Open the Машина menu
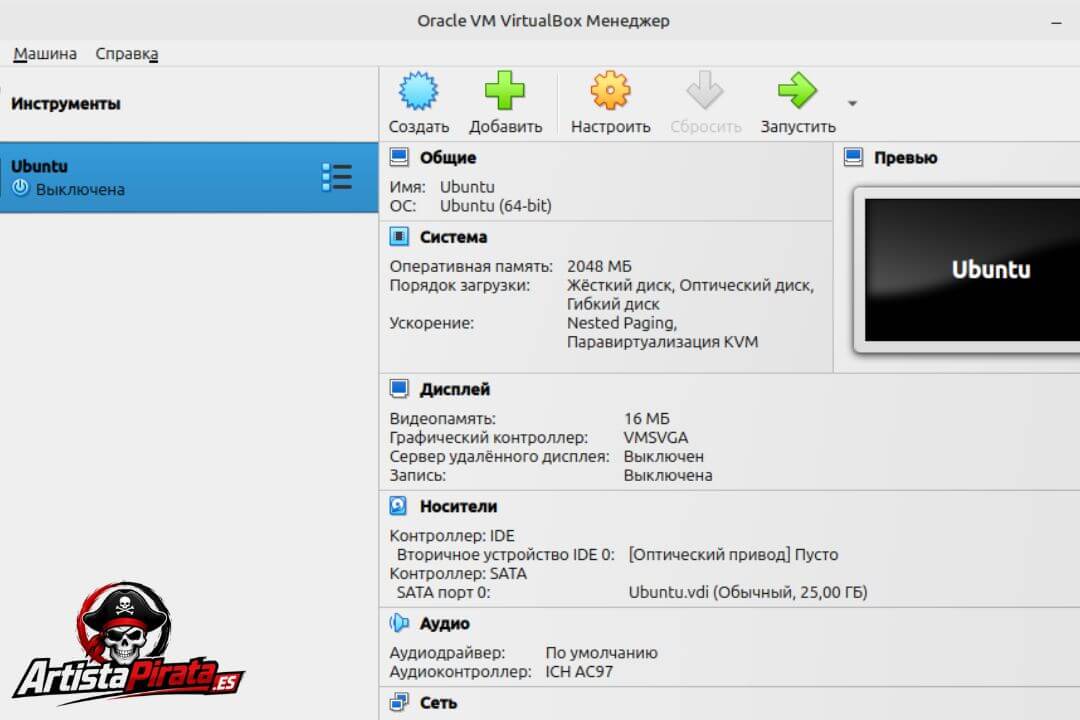 (45, 54)
